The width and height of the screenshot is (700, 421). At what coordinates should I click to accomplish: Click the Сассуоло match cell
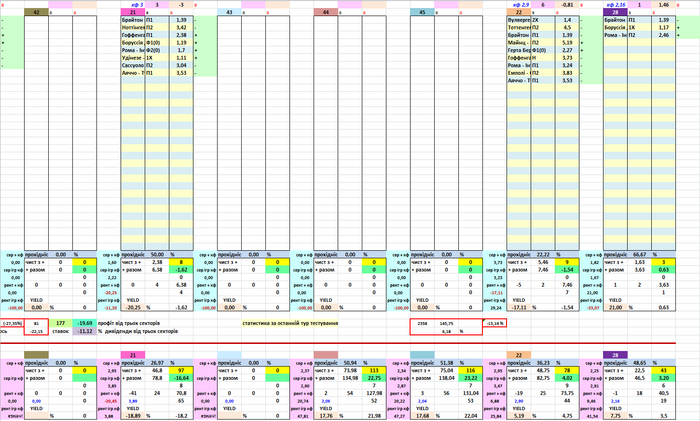tap(133, 65)
